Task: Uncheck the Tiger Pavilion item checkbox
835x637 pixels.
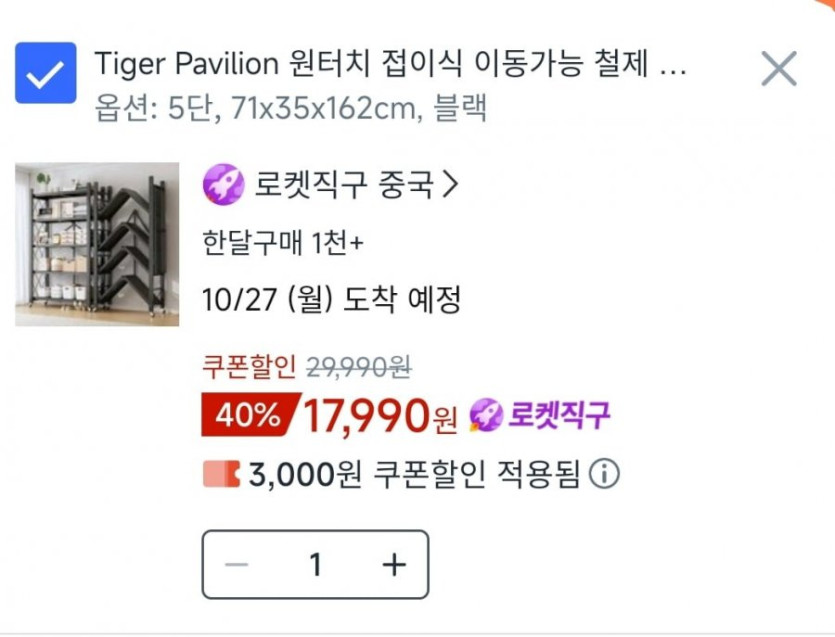Action: click(46, 72)
